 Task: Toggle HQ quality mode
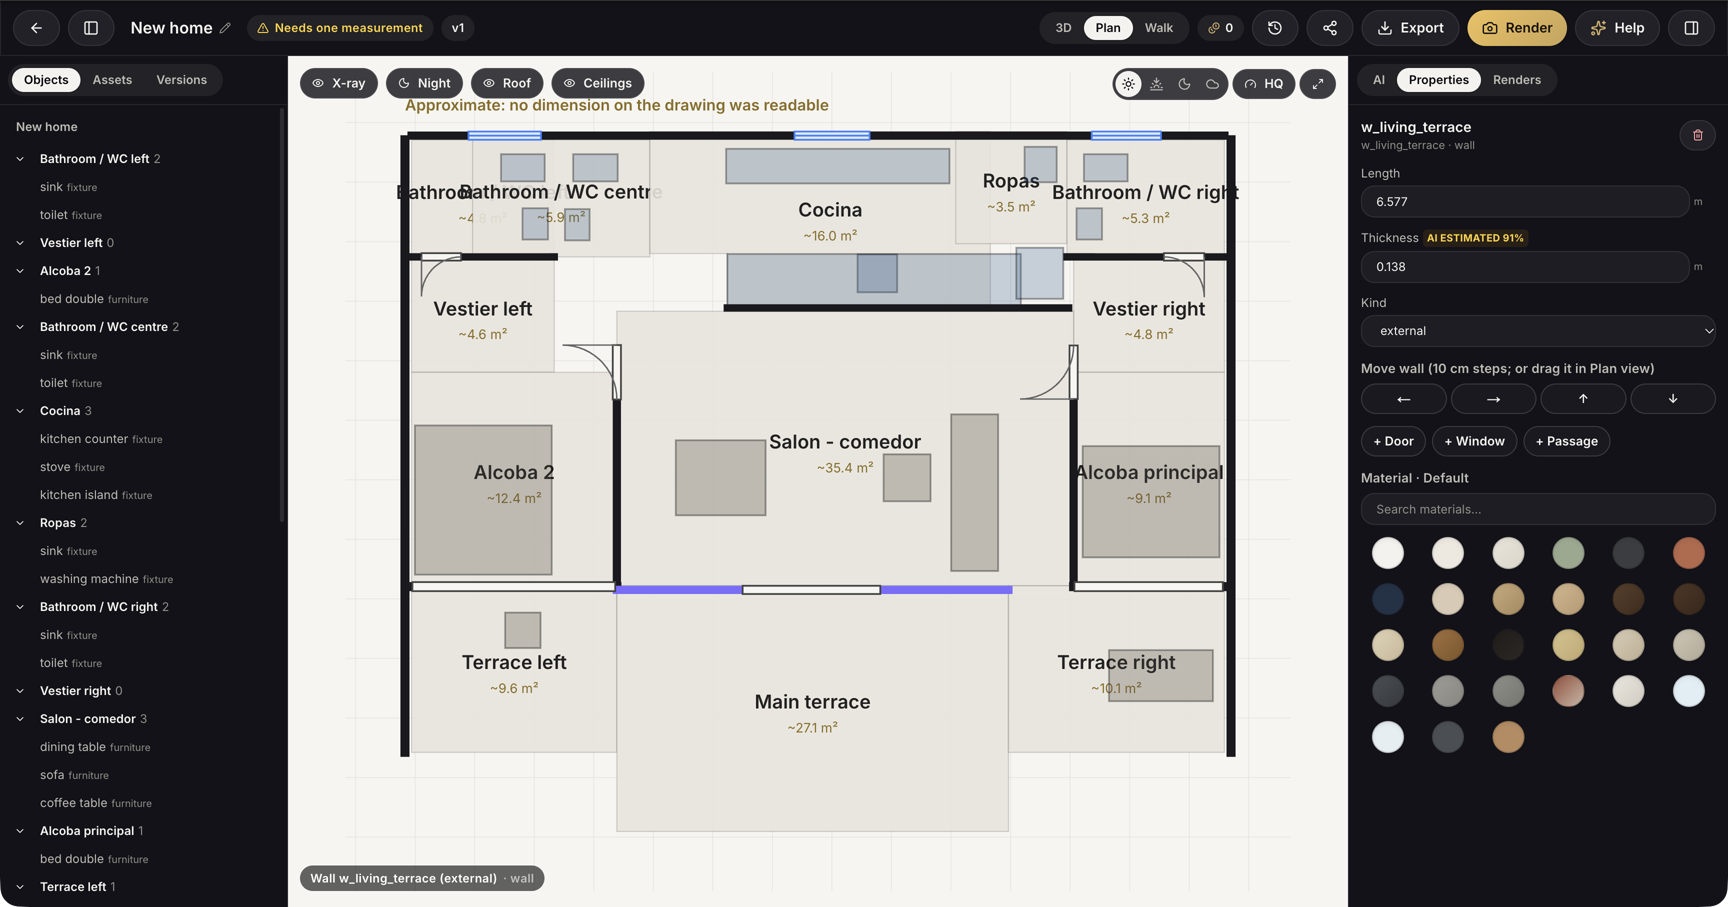click(1264, 84)
